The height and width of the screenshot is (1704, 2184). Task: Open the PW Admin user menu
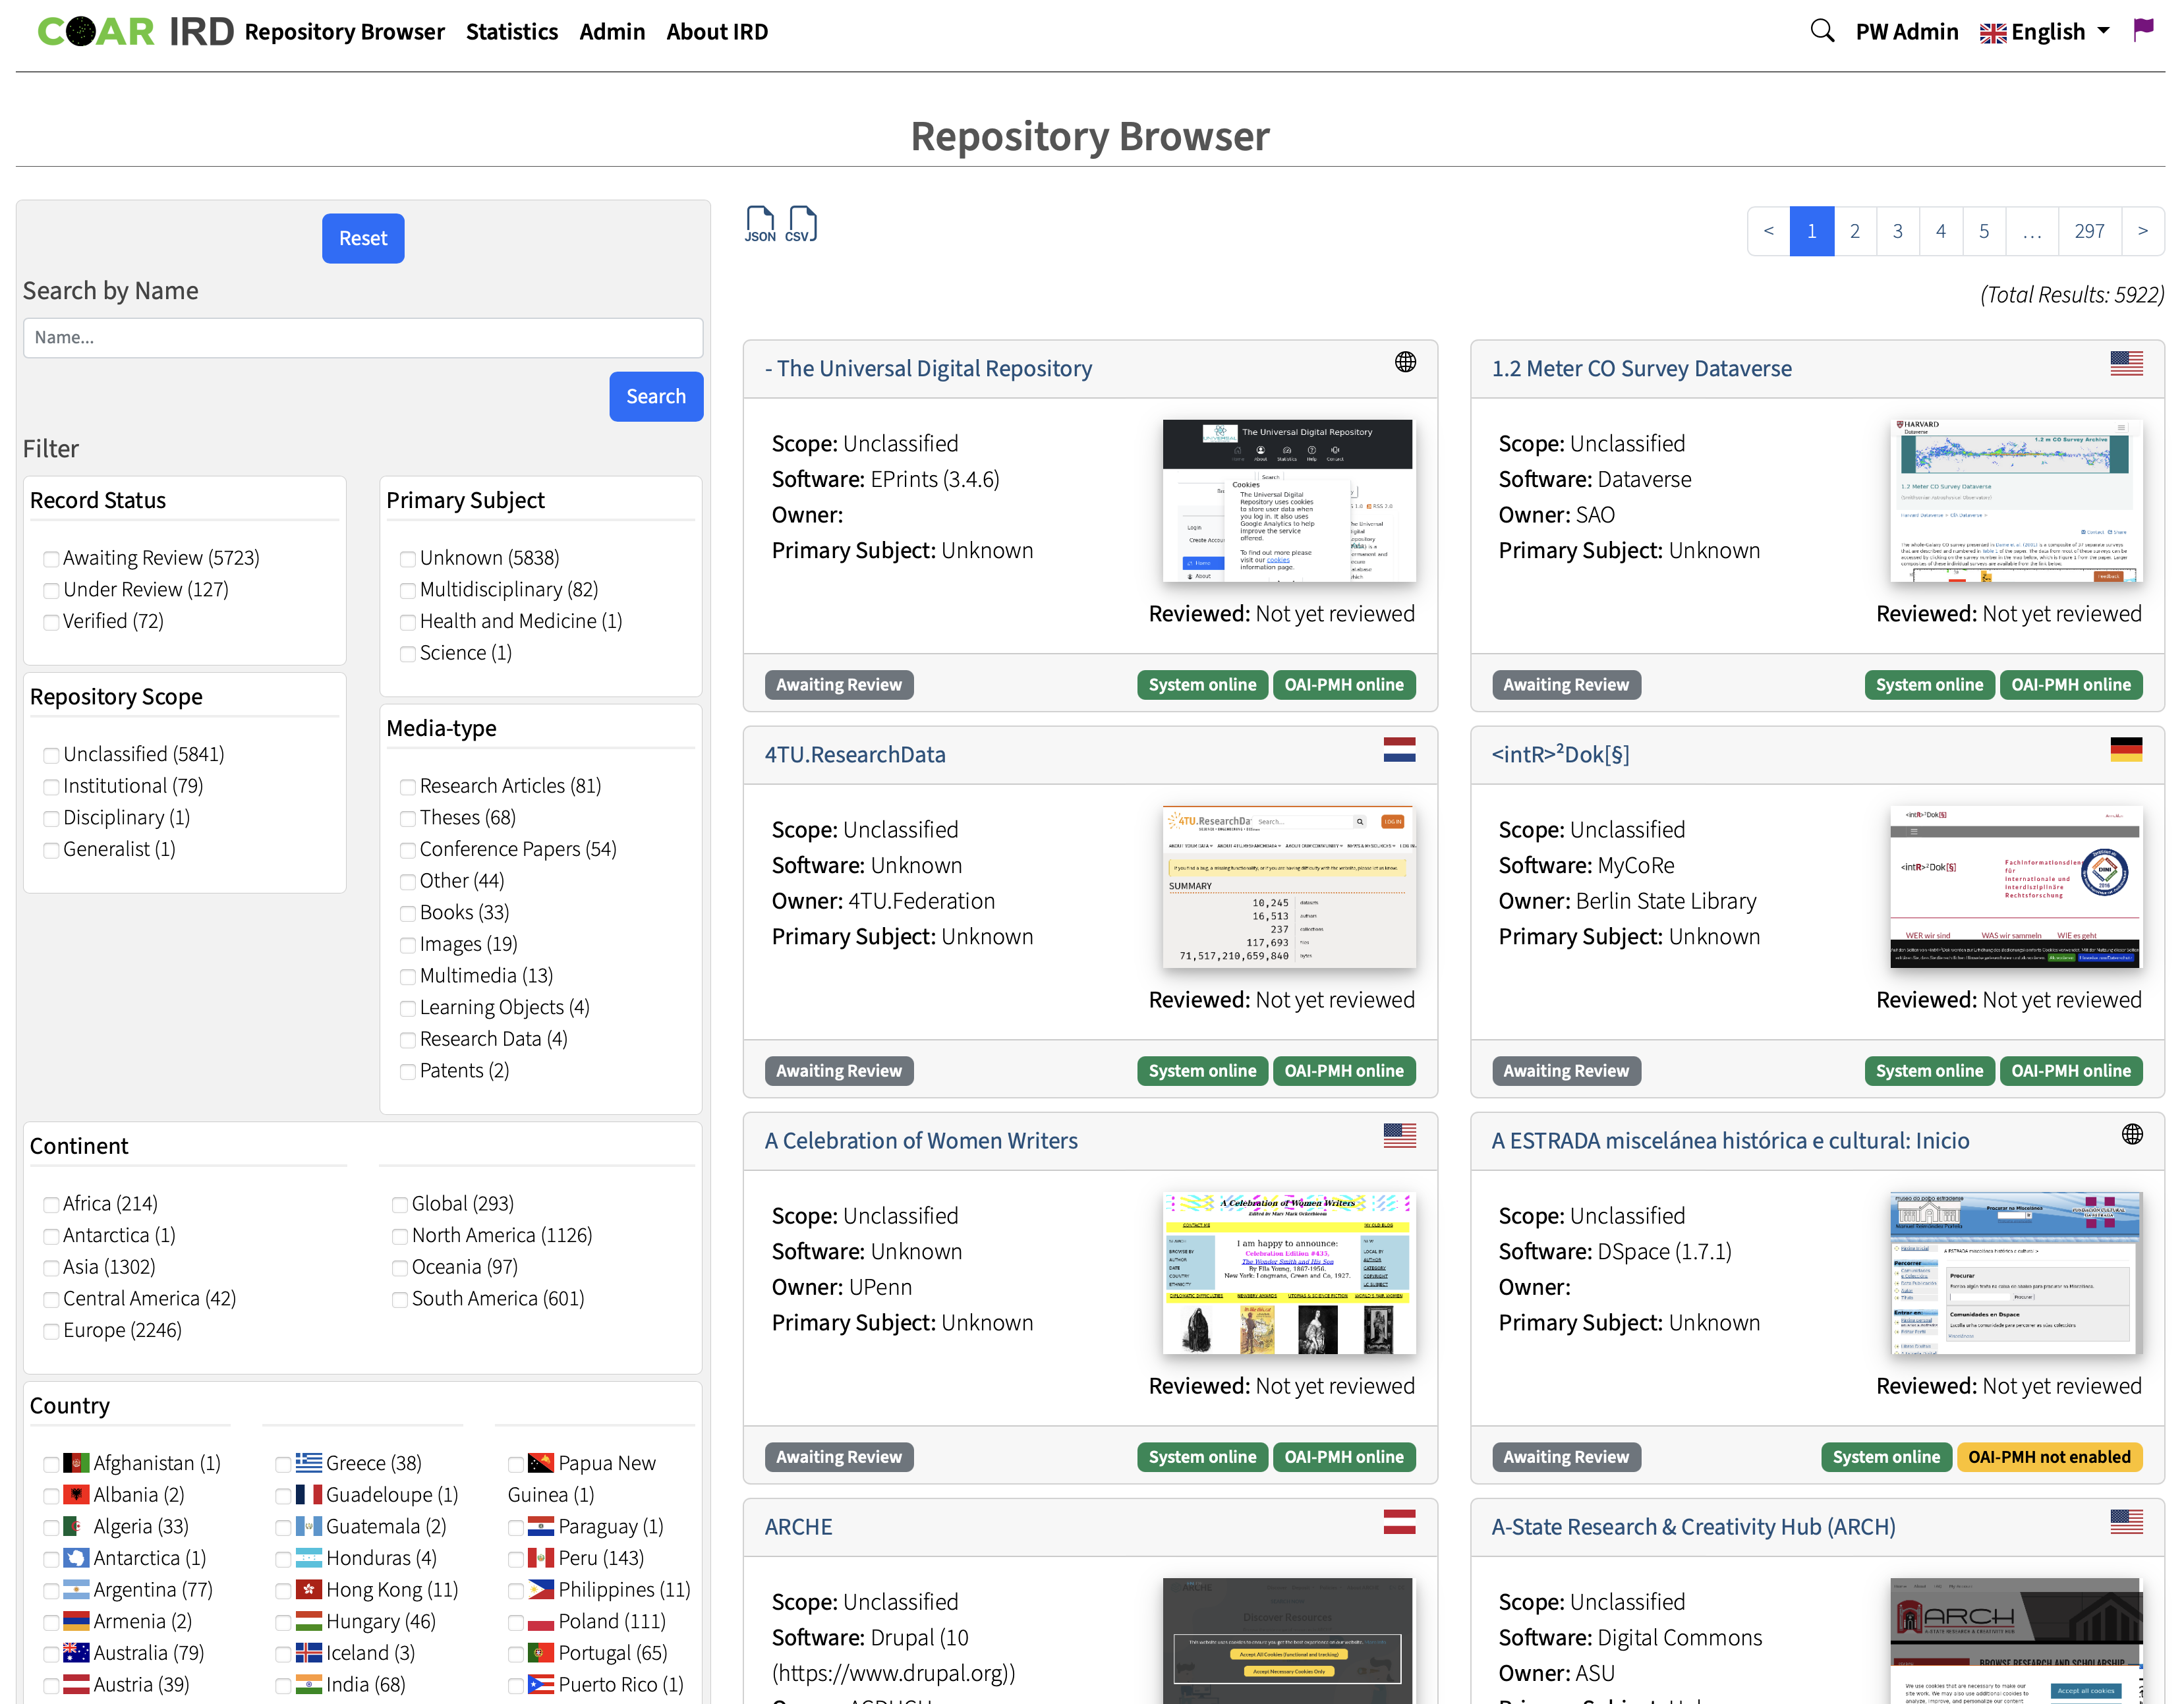click(1906, 32)
